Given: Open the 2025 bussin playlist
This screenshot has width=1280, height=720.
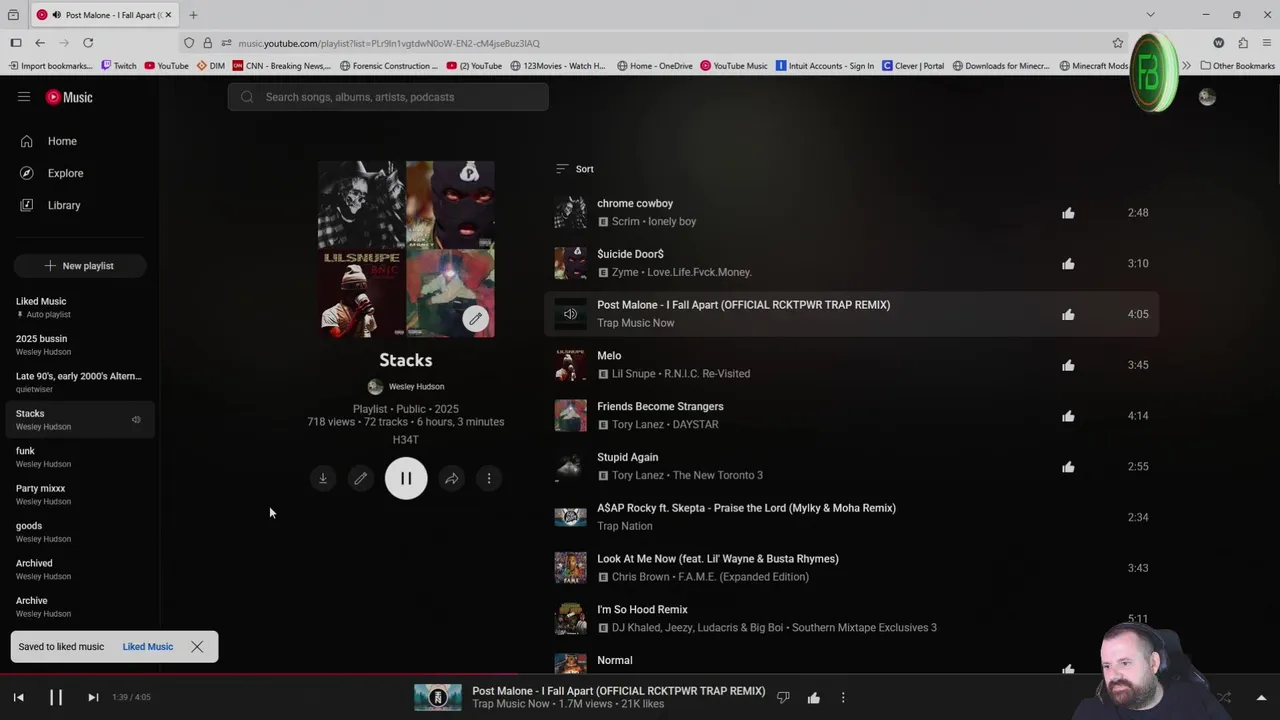Looking at the screenshot, I should 80,345.
